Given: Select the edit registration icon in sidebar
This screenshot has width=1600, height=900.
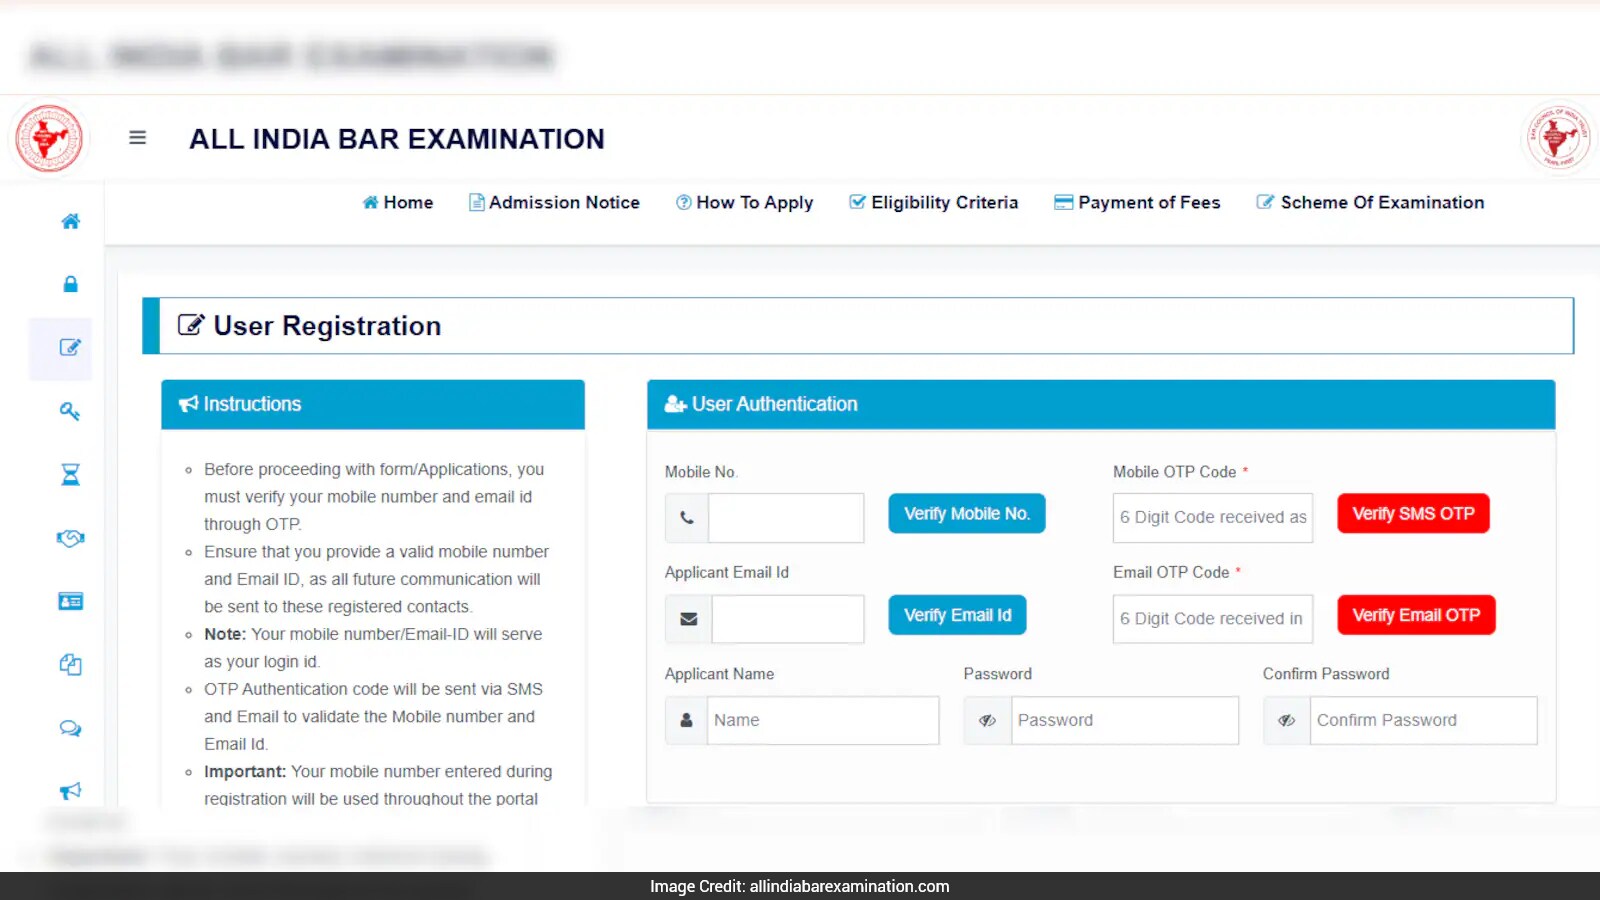Looking at the screenshot, I should (70, 348).
